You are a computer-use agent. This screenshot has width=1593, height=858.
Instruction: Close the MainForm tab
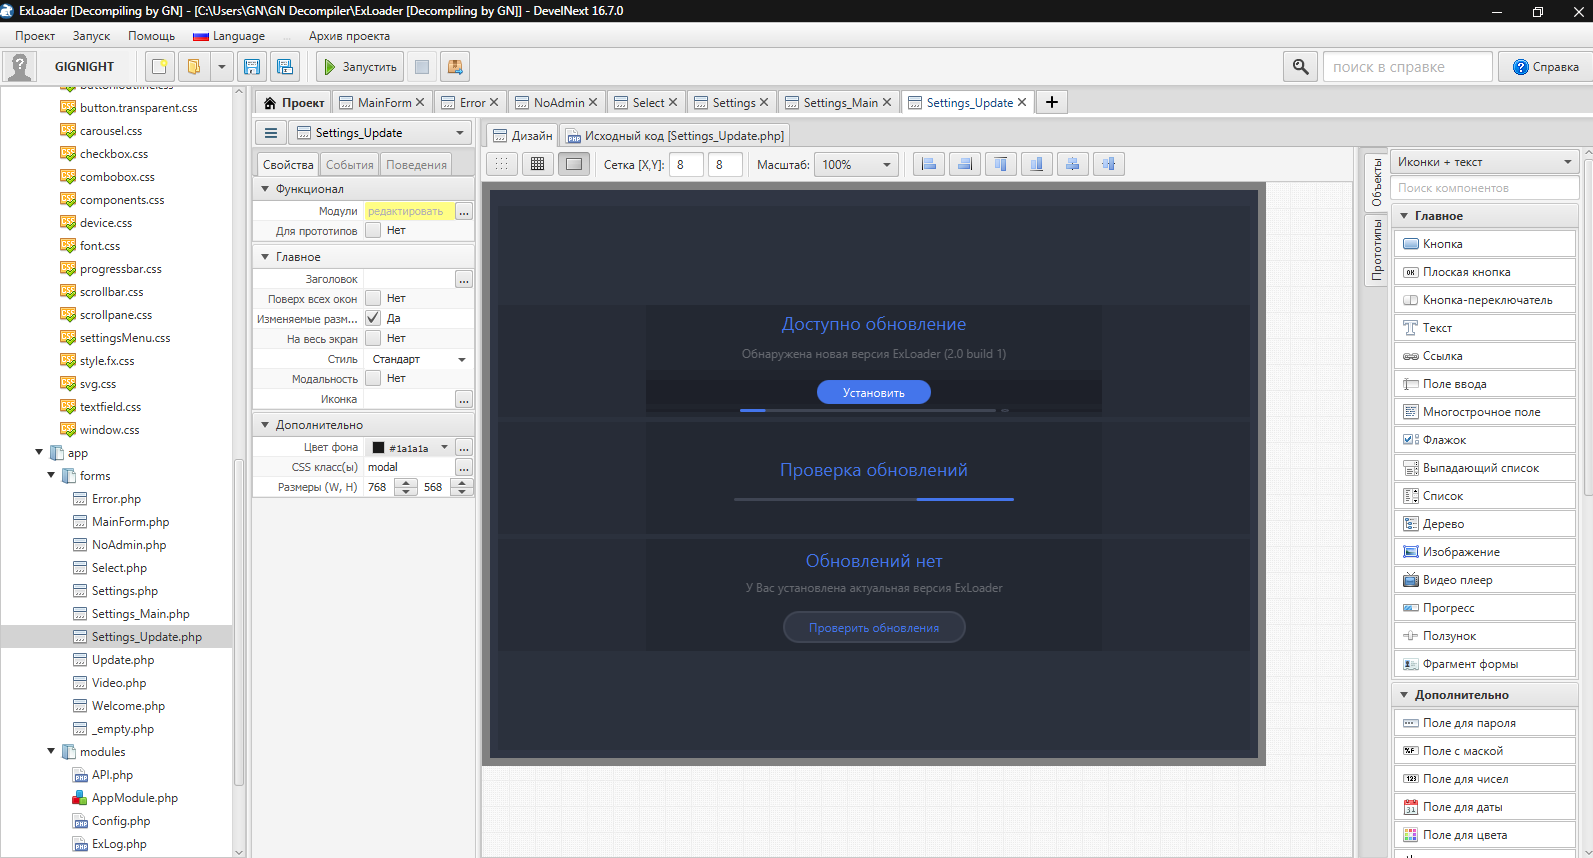click(420, 102)
